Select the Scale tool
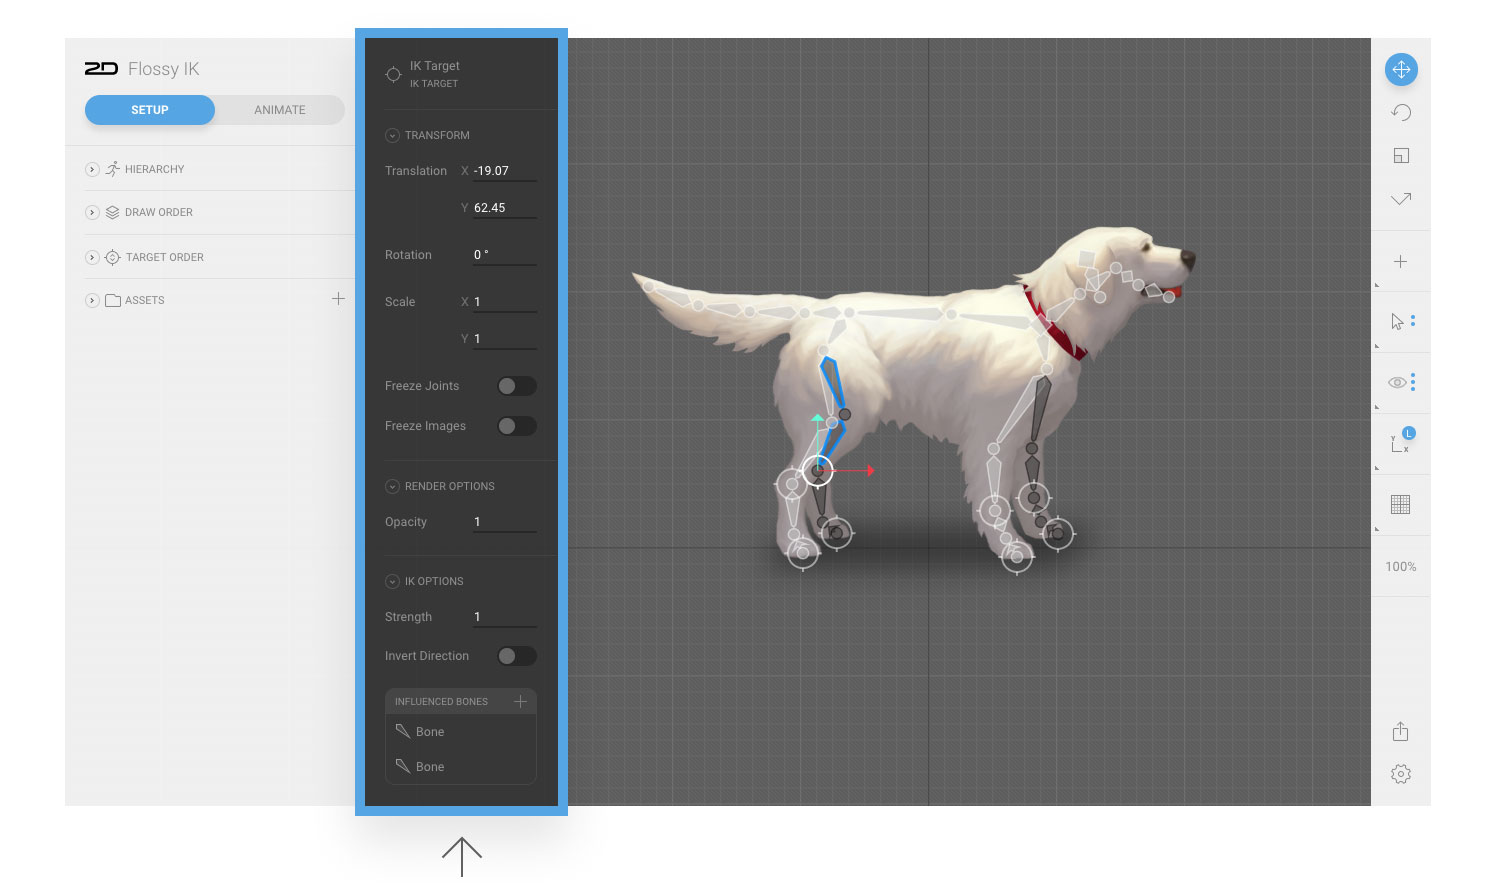 tap(1401, 155)
